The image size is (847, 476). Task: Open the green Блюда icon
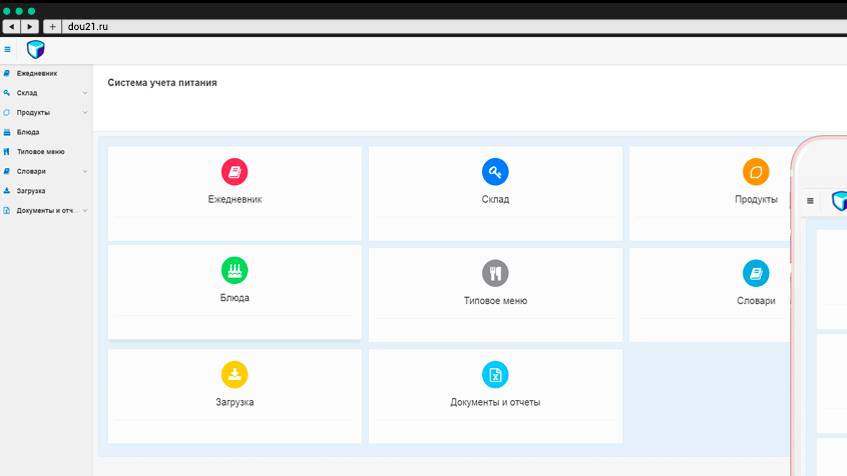pos(234,270)
